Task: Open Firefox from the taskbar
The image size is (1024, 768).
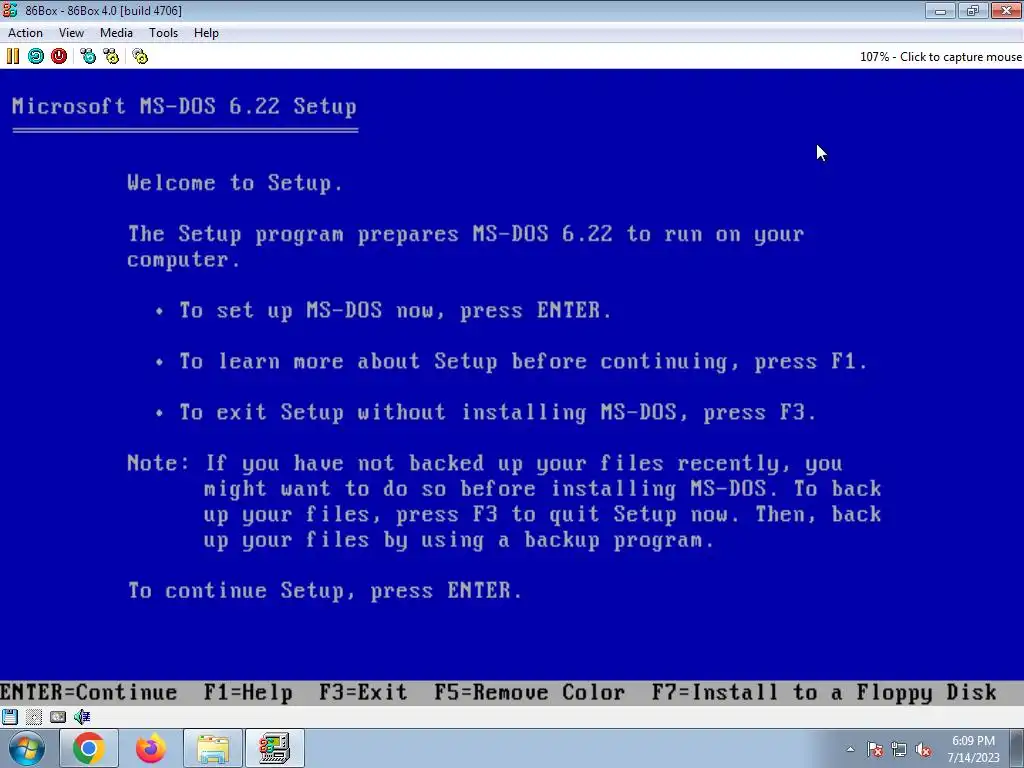Action: (x=151, y=748)
